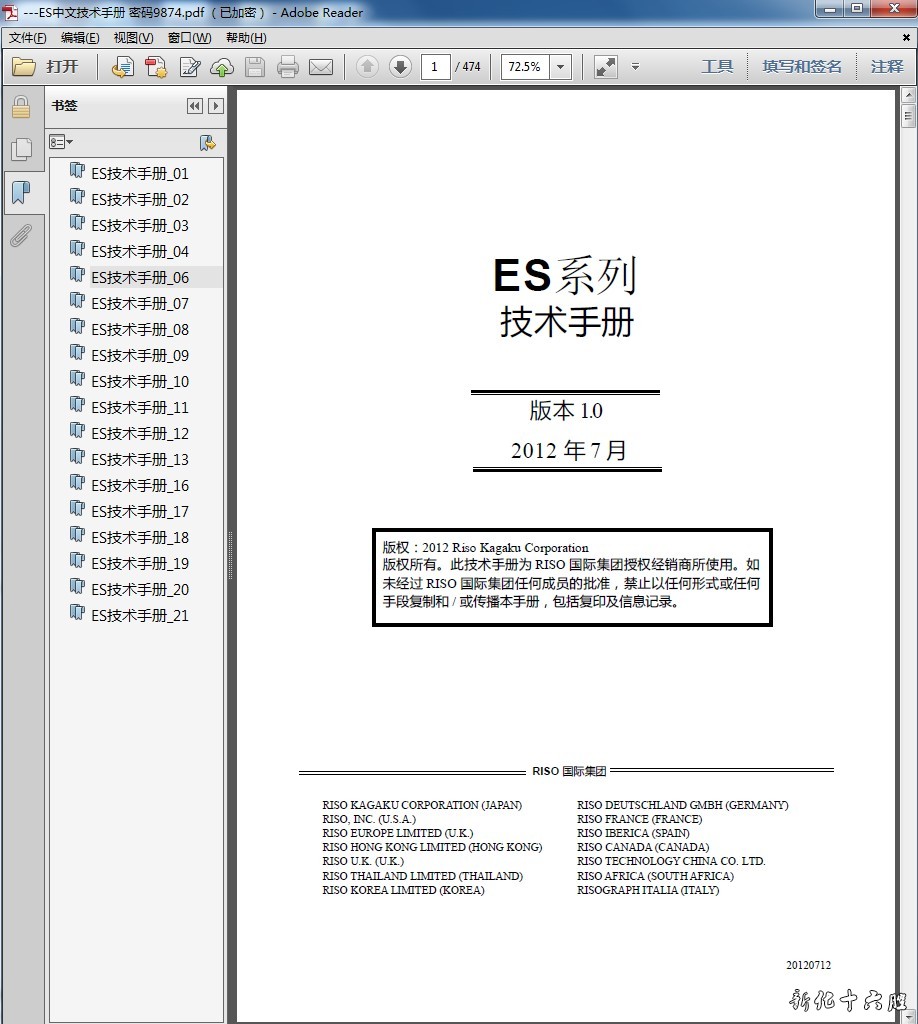Click the full-screen read mode icon

pos(606,67)
